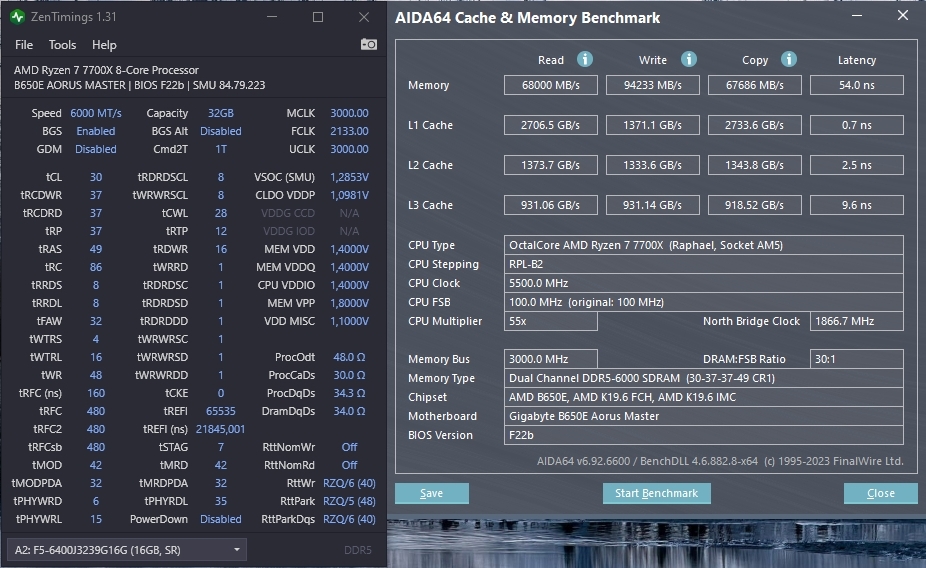Viewport: 926px width, 568px height.
Task: Click the Read column info icon
Action: [585, 60]
